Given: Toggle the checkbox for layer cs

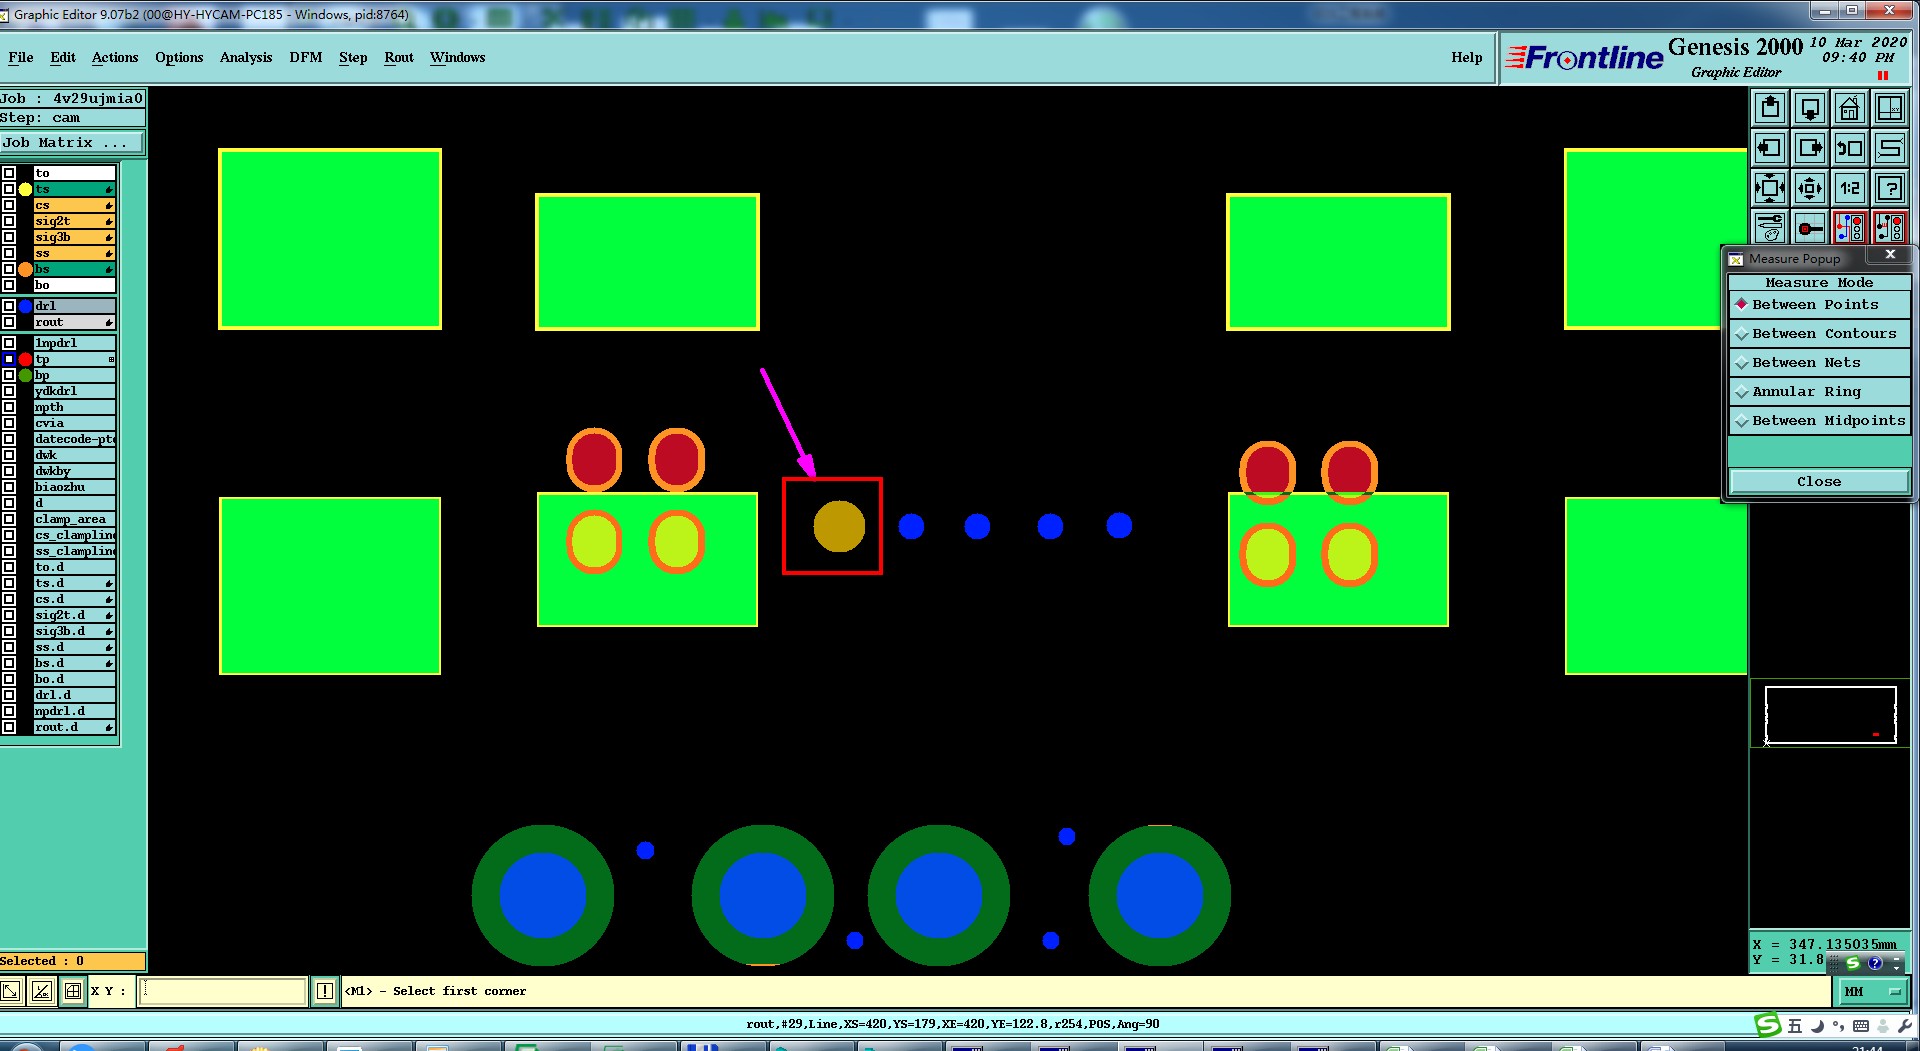Looking at the screenshot, I should pos(9,205).
